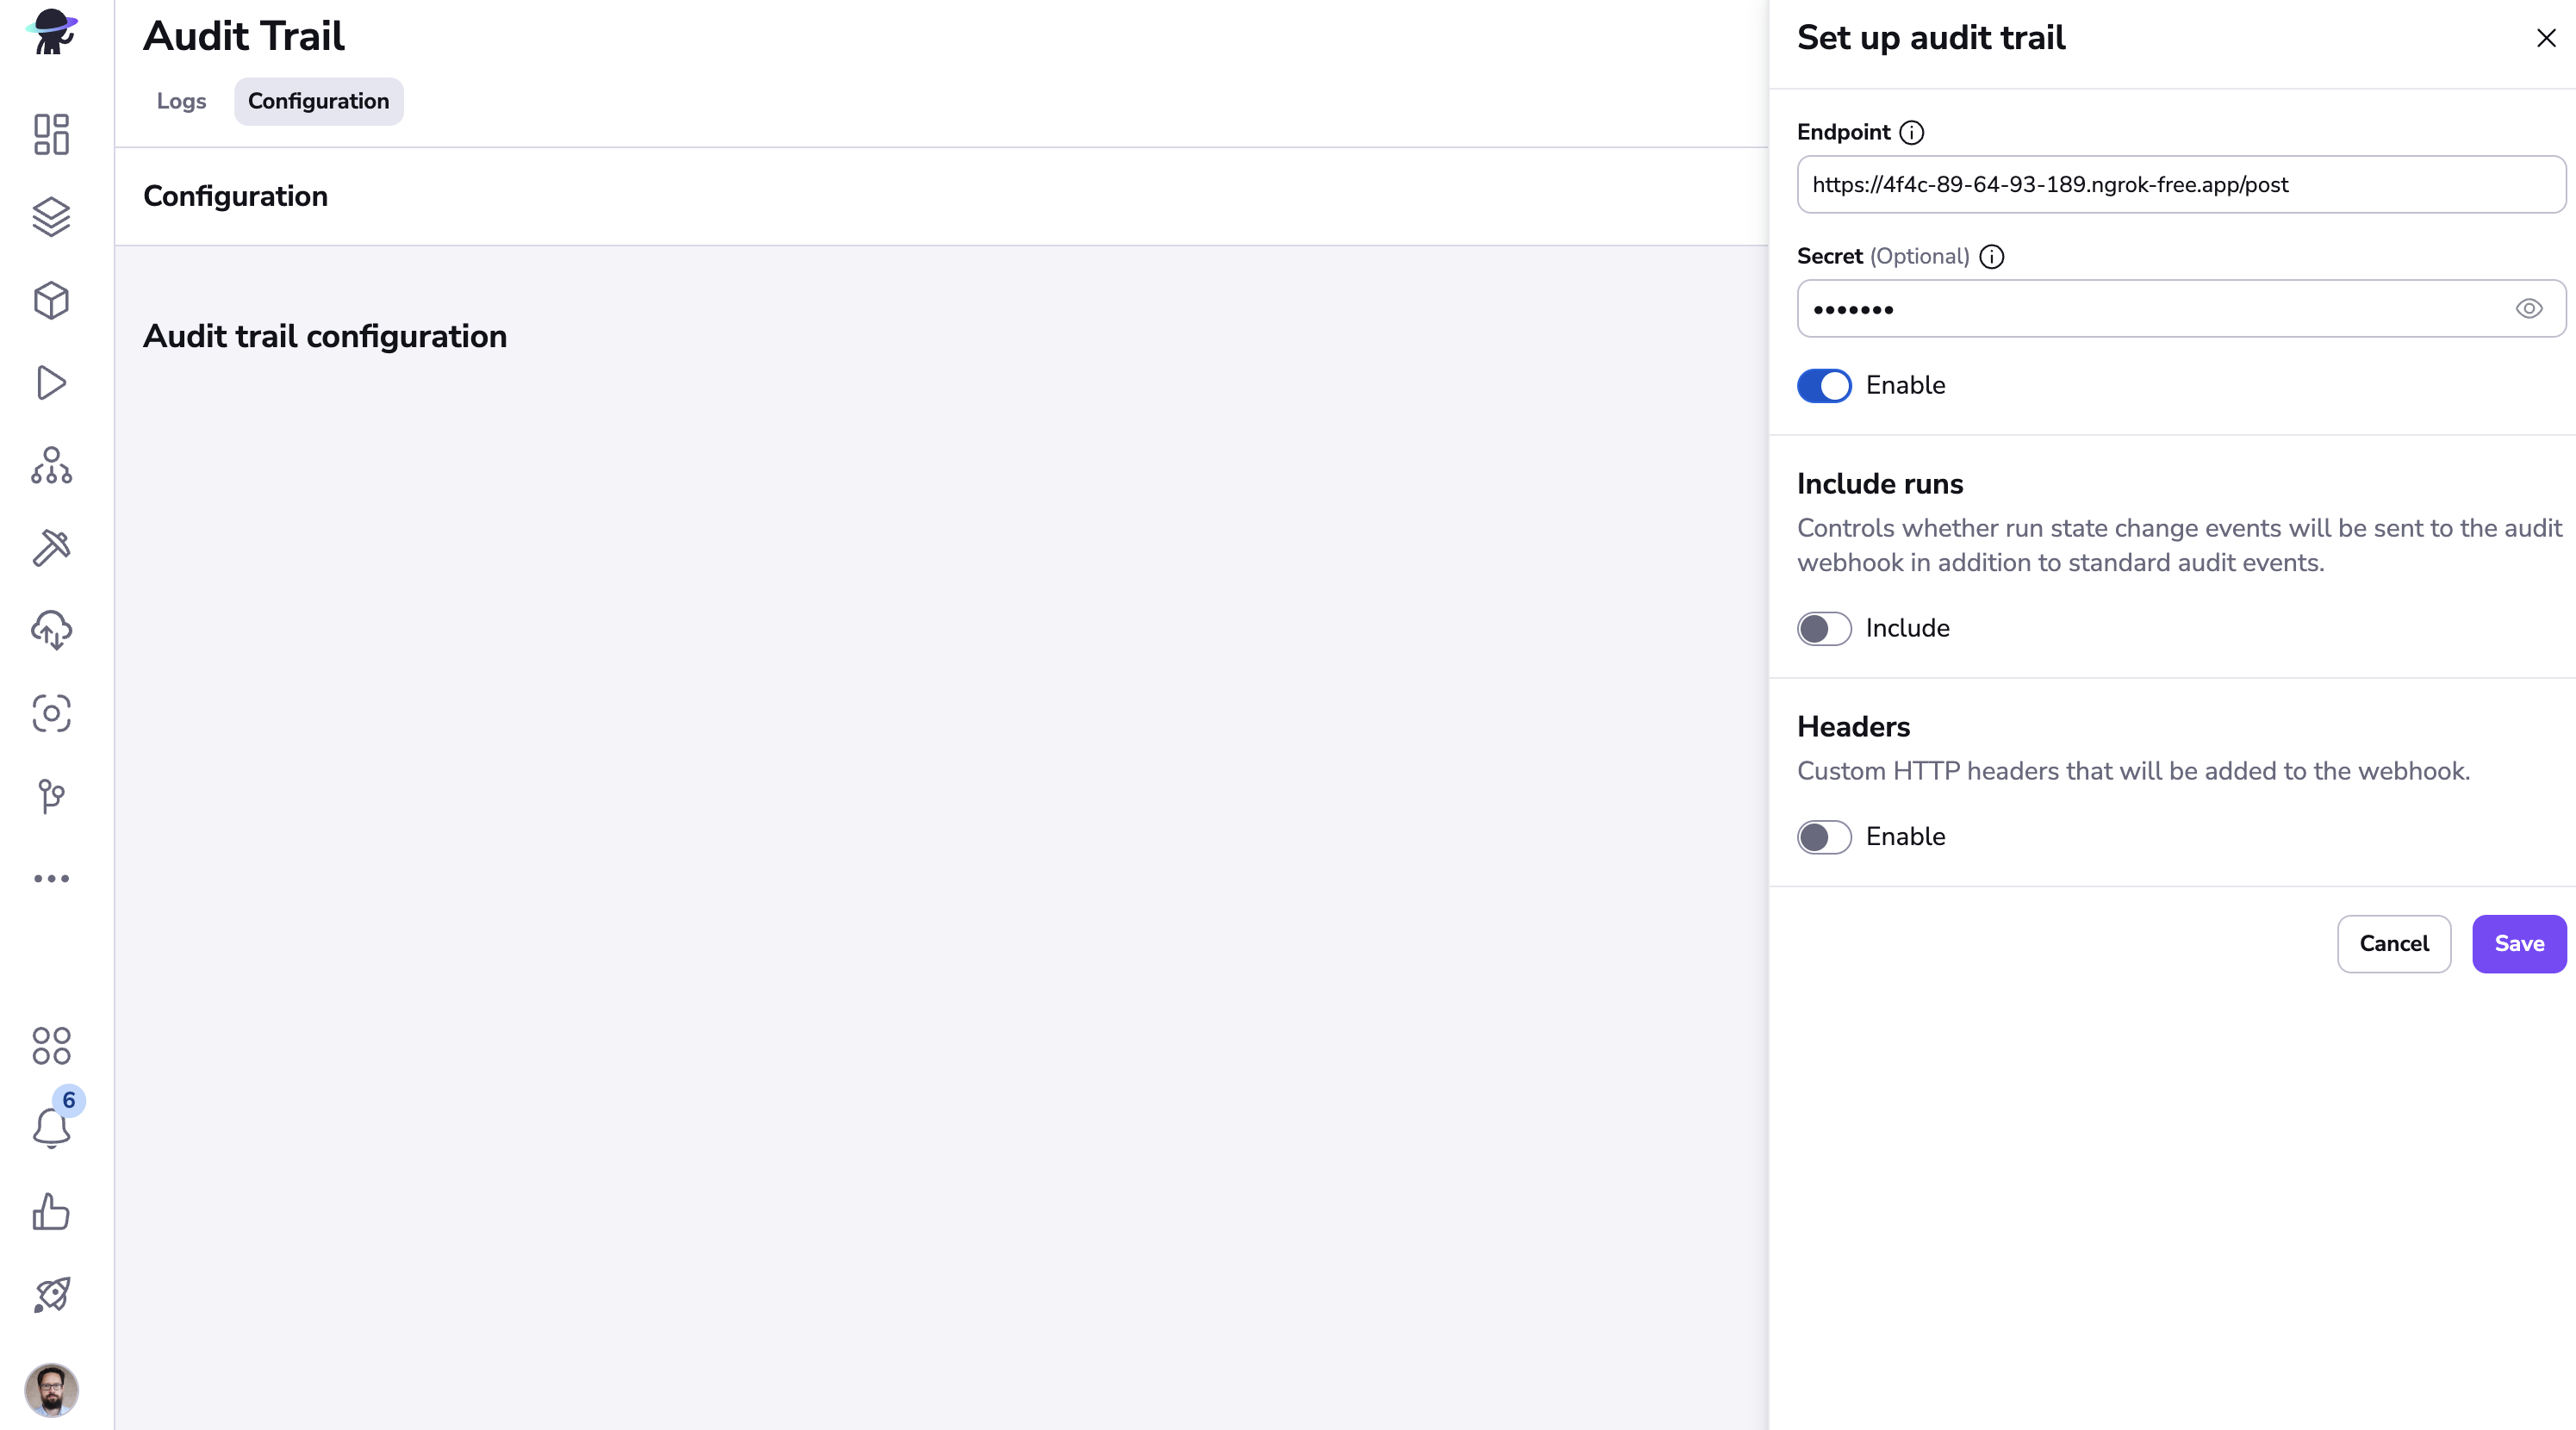Select the Configuration tab
Viewport: 2576px width, 1430px height.
(318, 101)
